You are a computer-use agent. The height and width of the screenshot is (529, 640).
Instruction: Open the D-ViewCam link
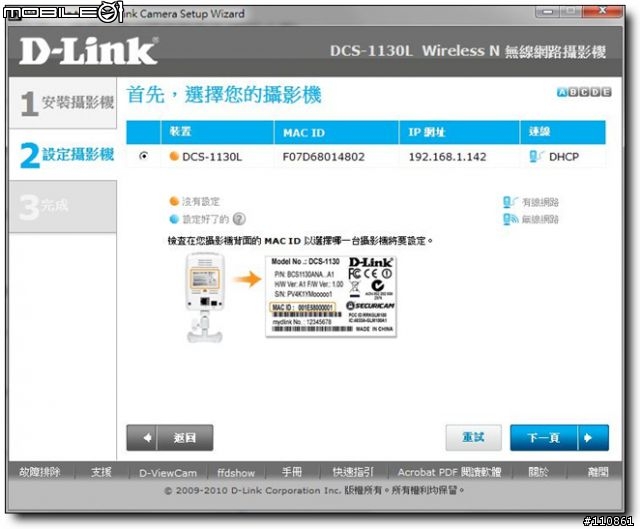click(168, 473)
